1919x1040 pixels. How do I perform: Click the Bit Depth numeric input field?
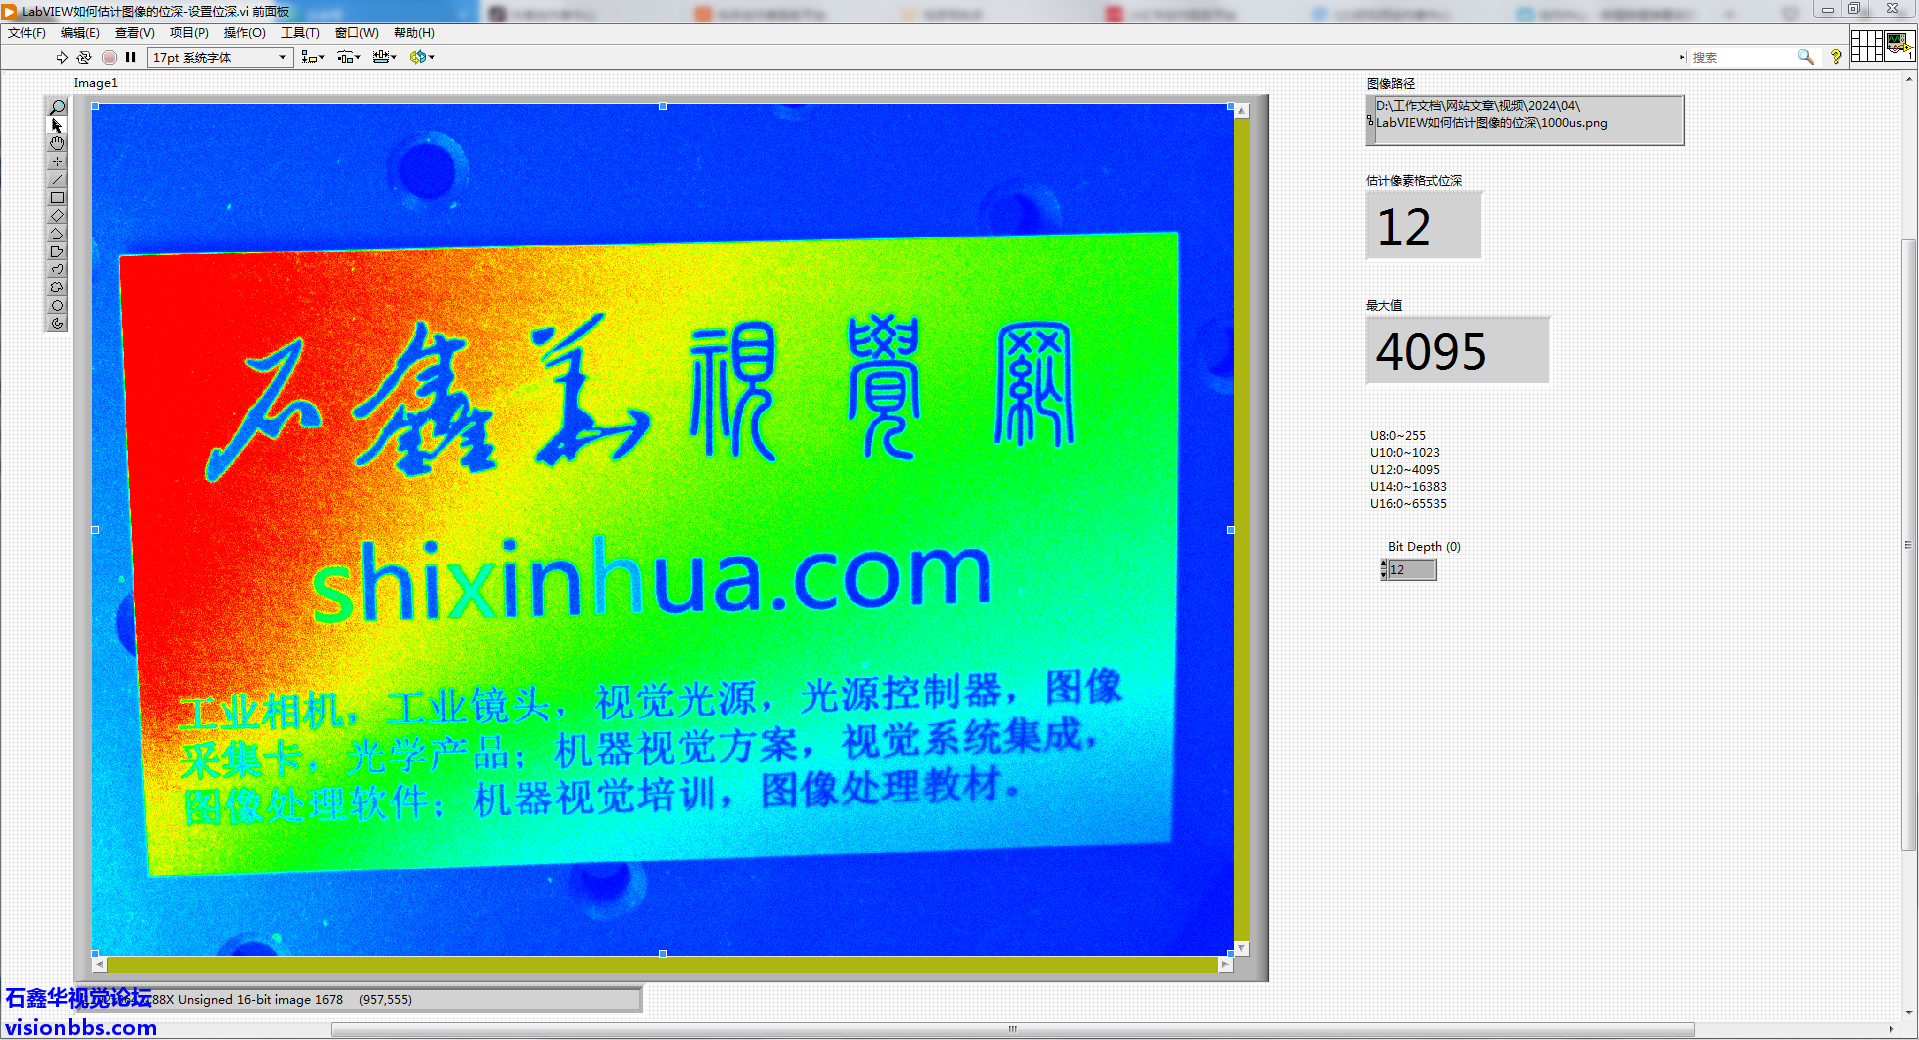[x=1412, y=570]
